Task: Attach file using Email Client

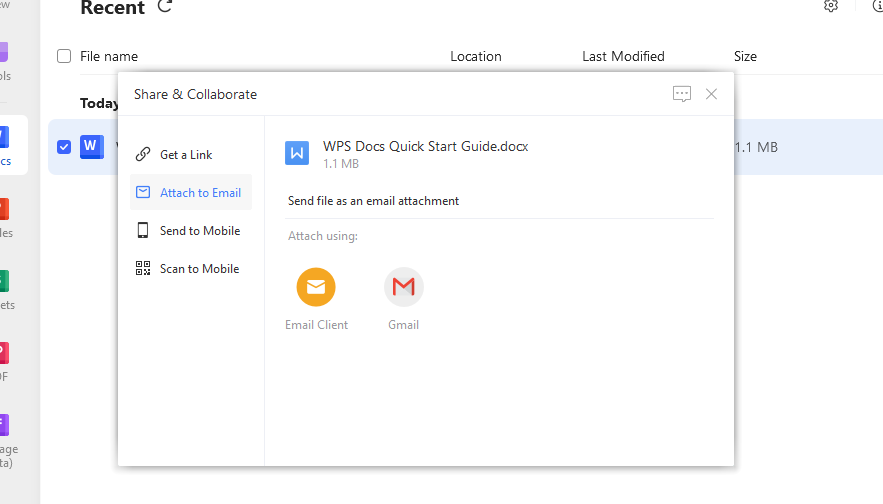Action: (316, 299)
